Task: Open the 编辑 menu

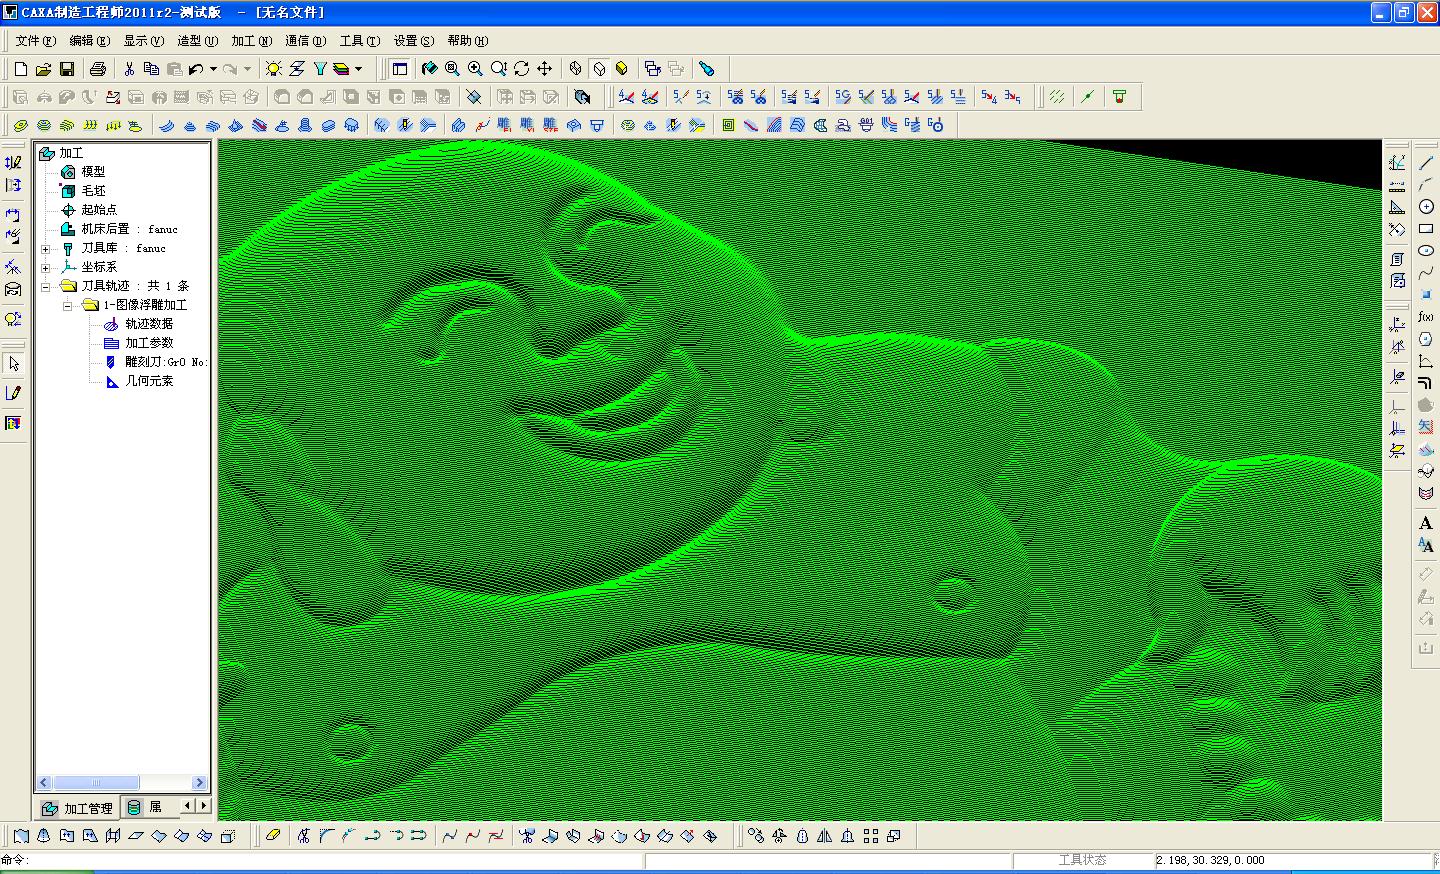Action: [x=89, y=41]
